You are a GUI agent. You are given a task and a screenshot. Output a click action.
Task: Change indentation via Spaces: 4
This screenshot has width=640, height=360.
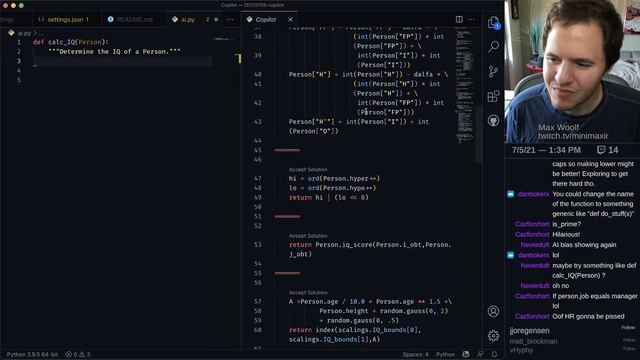tap(416, 354)
